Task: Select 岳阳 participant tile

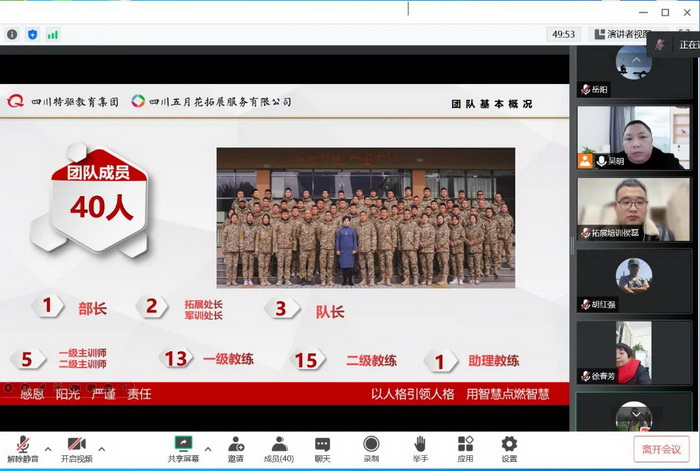Action: tap(634, 71)
